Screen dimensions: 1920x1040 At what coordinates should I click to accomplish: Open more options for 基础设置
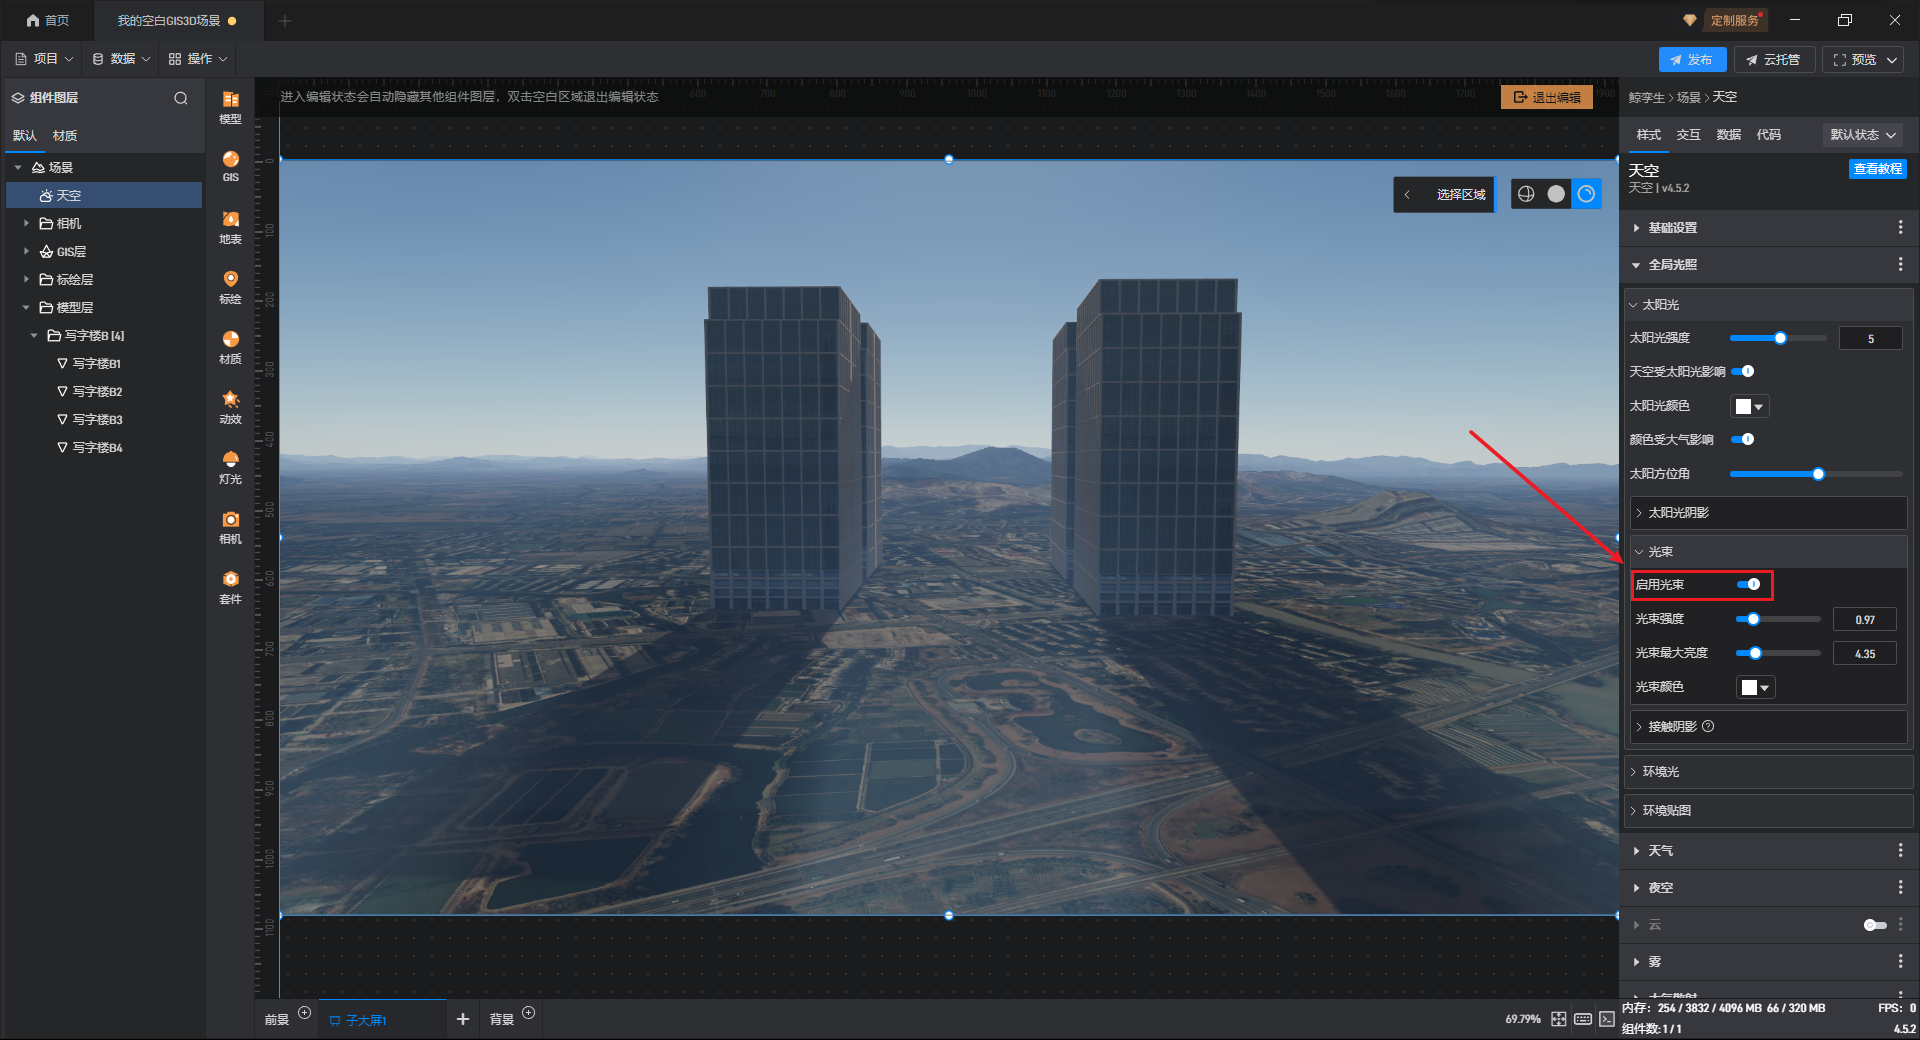point(1900,228)
